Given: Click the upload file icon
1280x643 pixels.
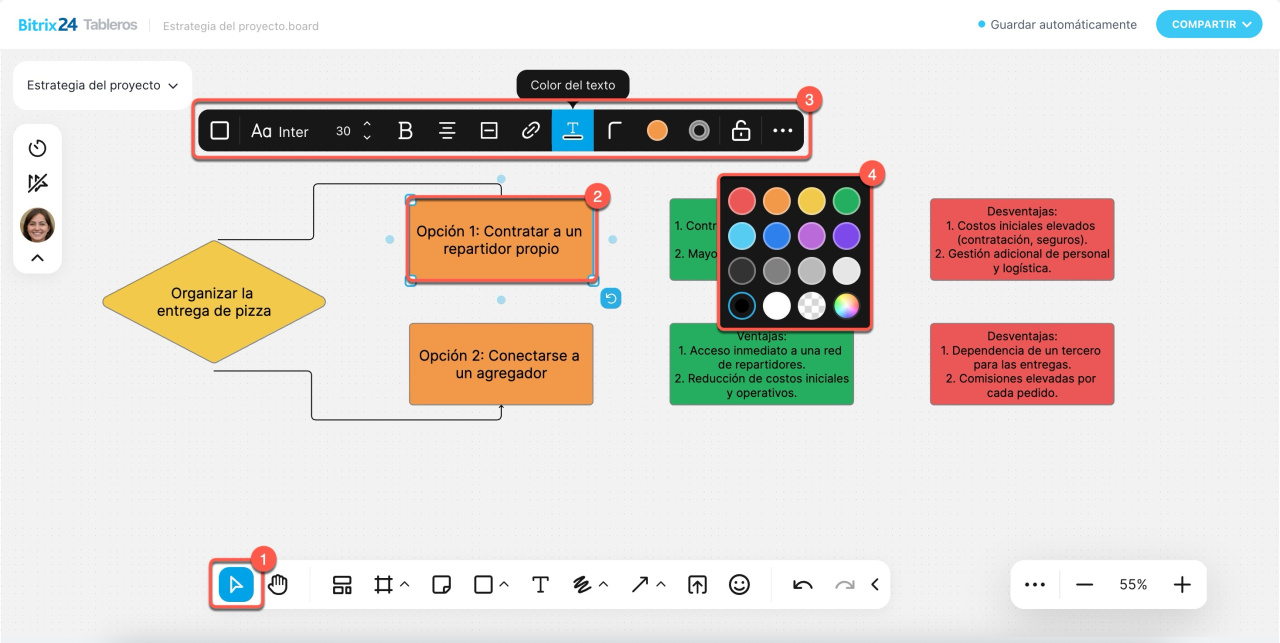Looking at the screenshot, I should click(697, 585).
